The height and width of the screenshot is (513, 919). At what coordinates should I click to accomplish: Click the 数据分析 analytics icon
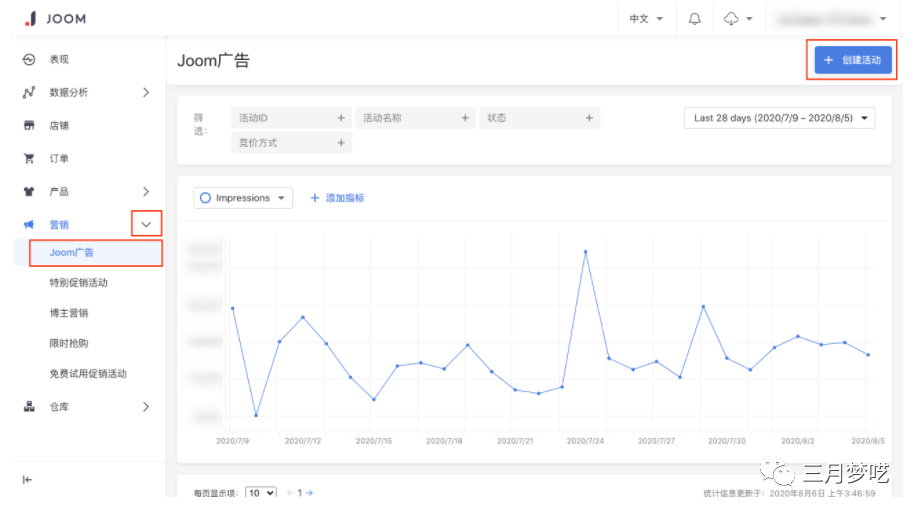[29, 93]
